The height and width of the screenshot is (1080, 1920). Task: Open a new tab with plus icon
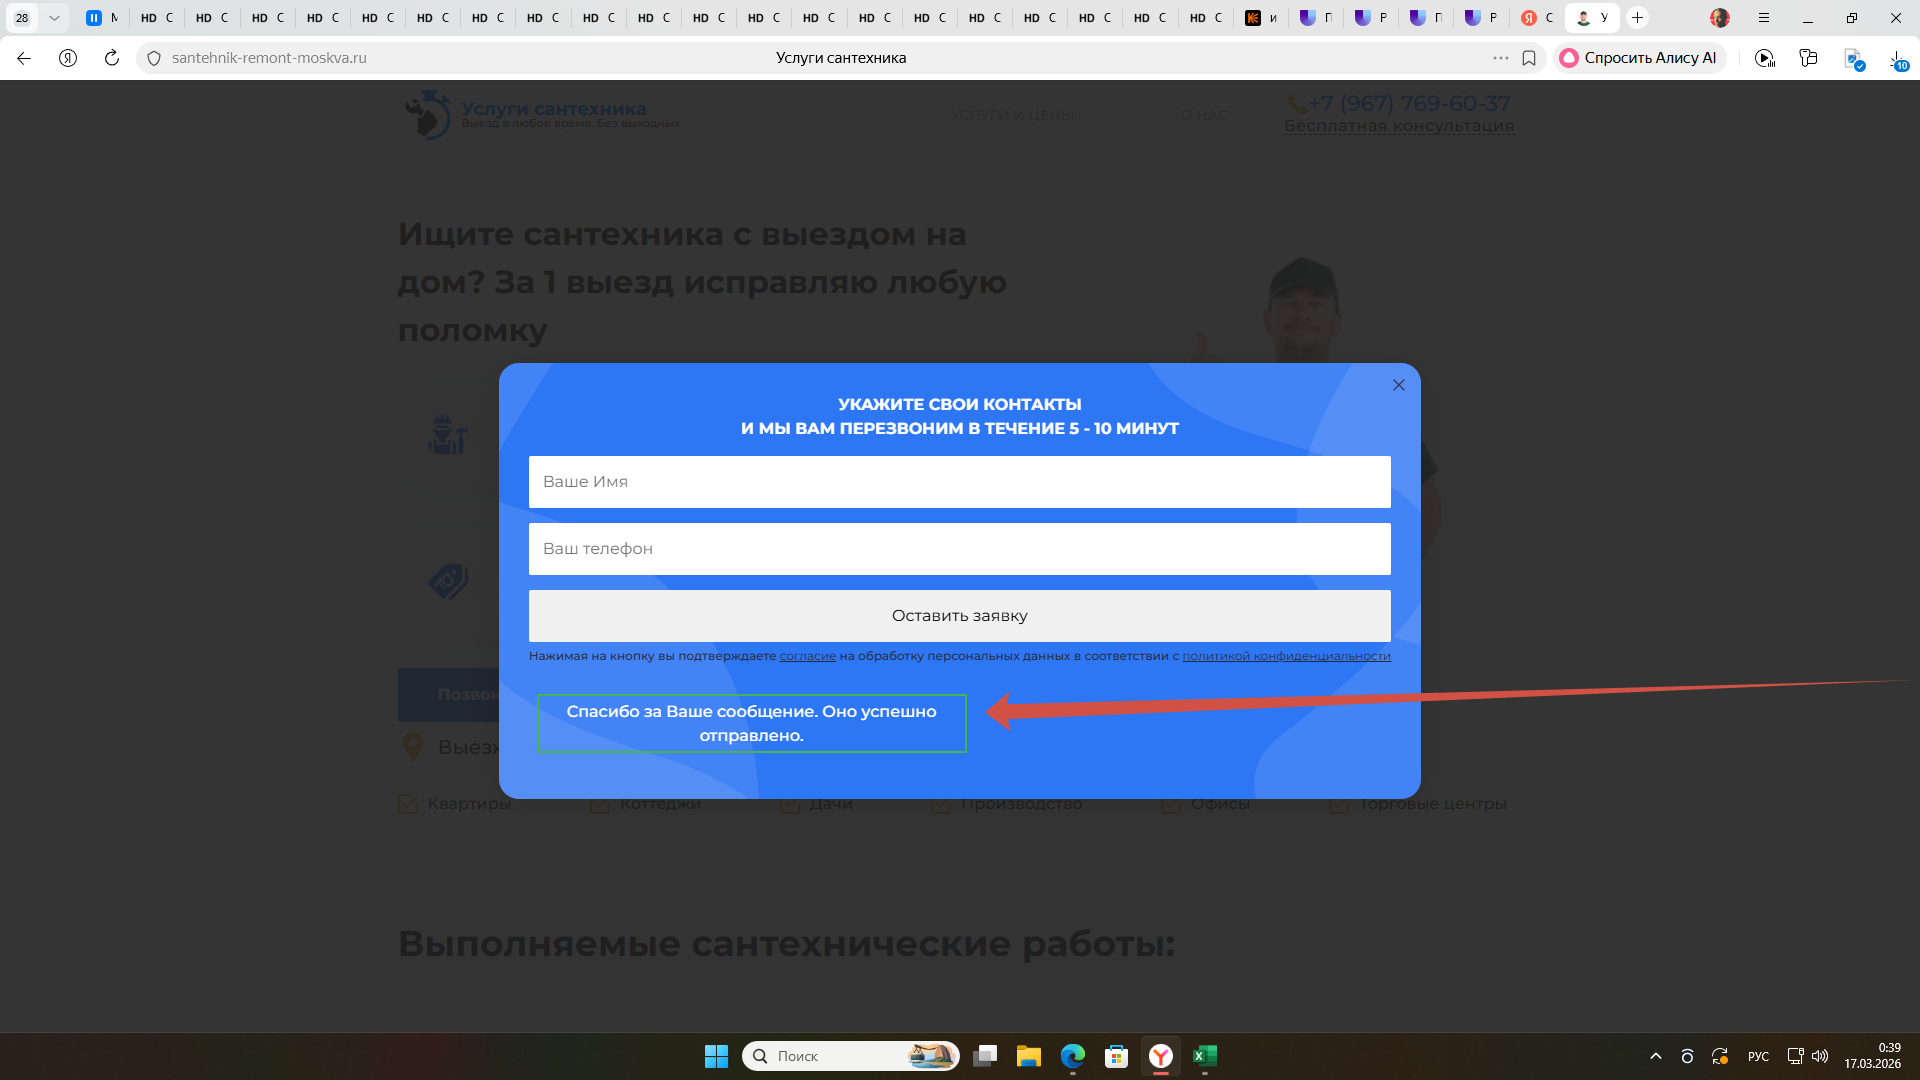tap(1637, 18)
